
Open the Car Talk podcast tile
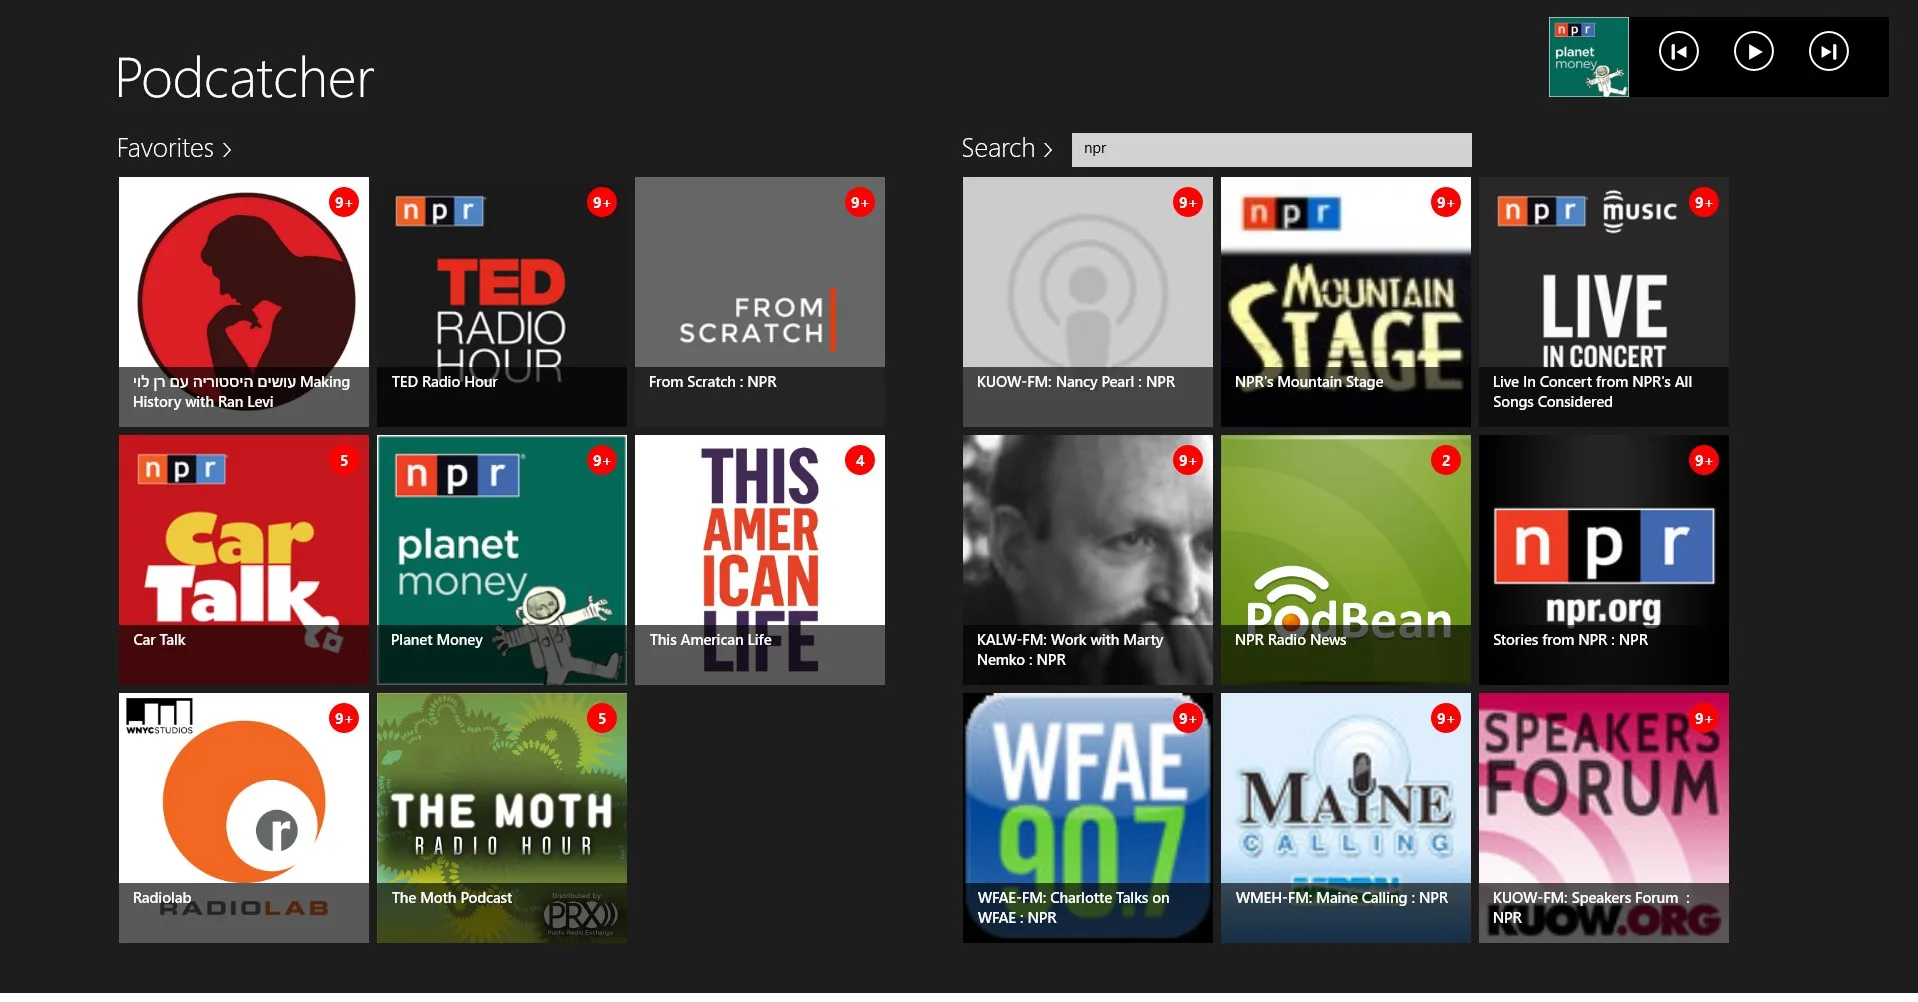pos(244,560)
